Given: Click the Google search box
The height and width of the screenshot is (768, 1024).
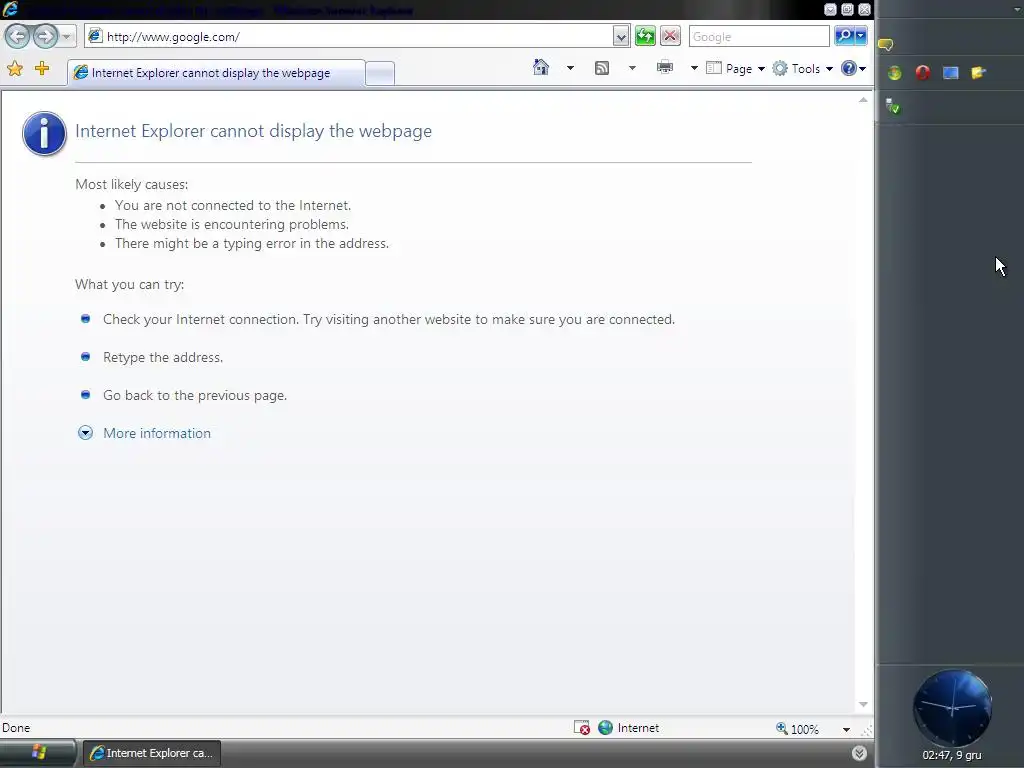Looking at the screenshot, I should click(x=759, y=37).
